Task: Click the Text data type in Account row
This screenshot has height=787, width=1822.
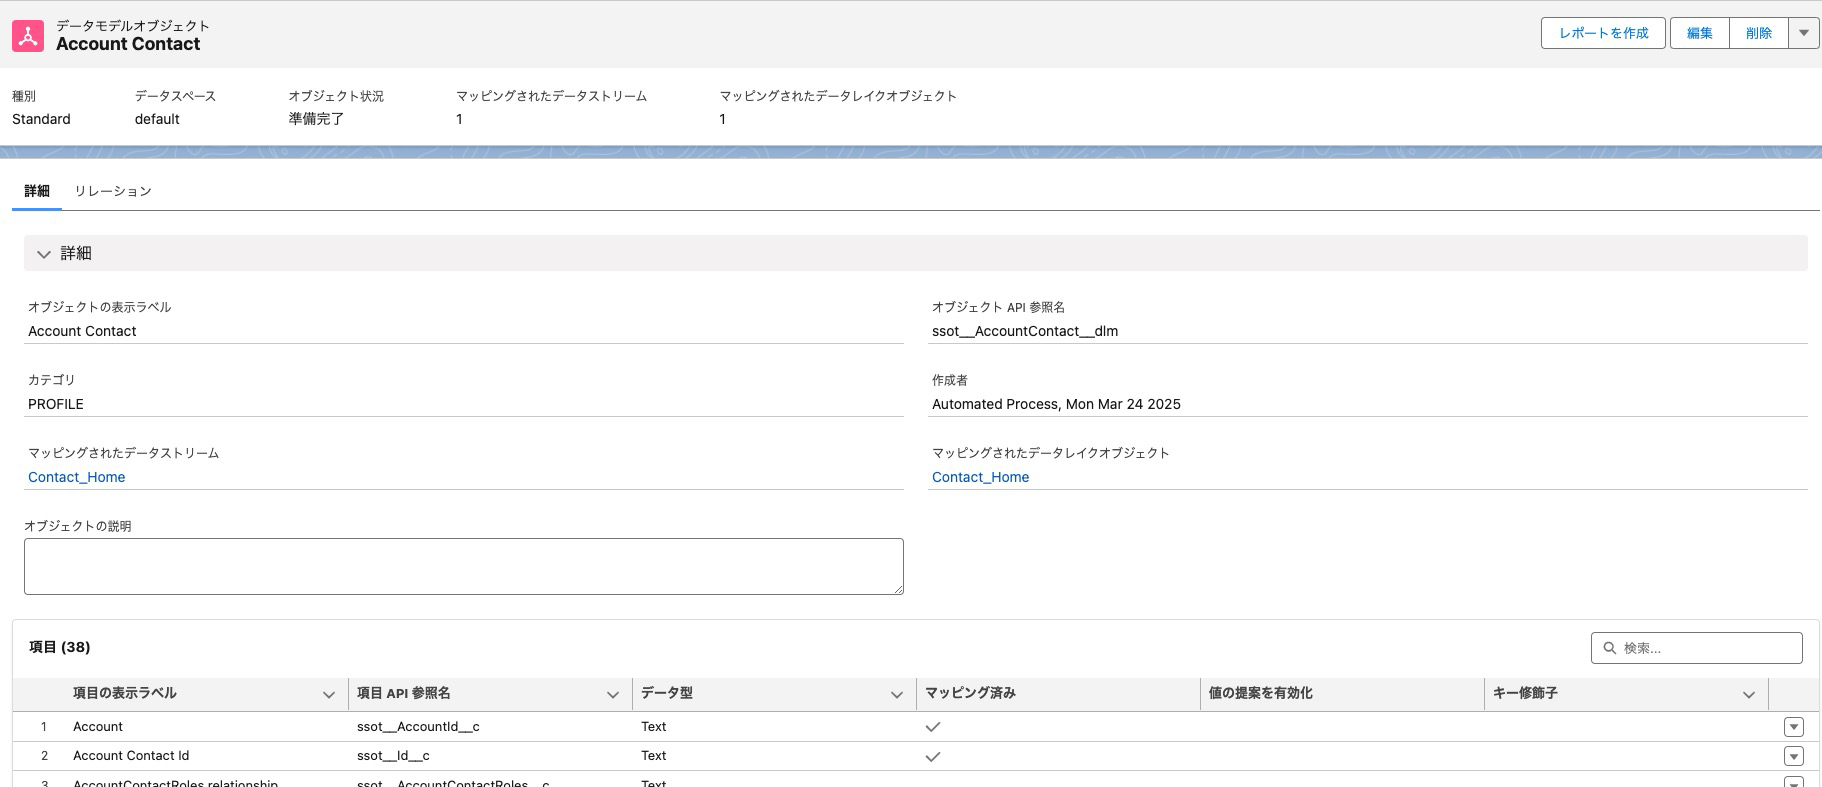Action: click(x=654, y=727)
